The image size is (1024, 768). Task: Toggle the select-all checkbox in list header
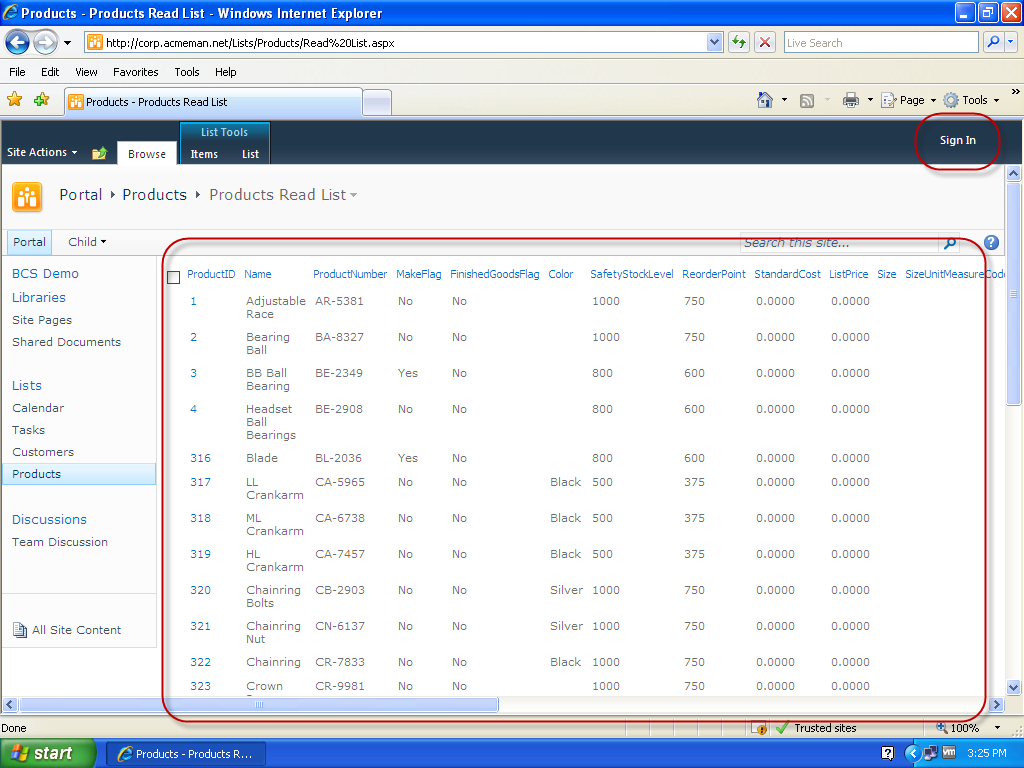click(x=173, y=277)
